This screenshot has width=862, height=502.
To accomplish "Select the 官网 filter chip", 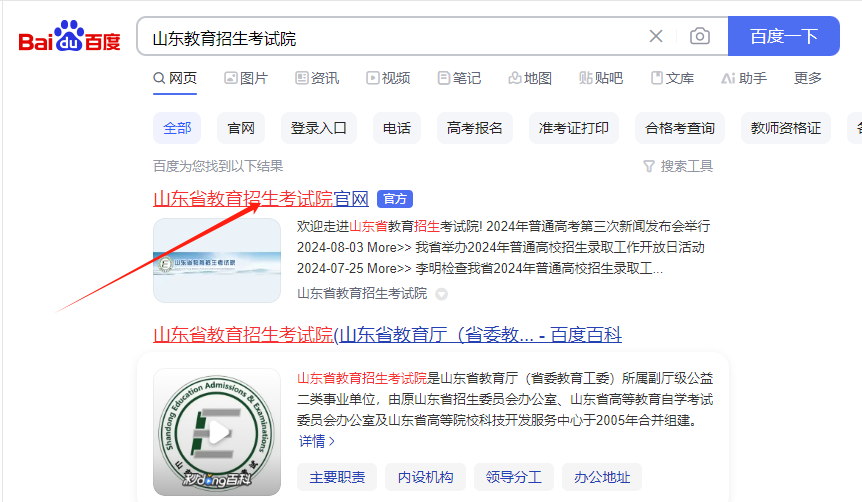I will point(241,128).
